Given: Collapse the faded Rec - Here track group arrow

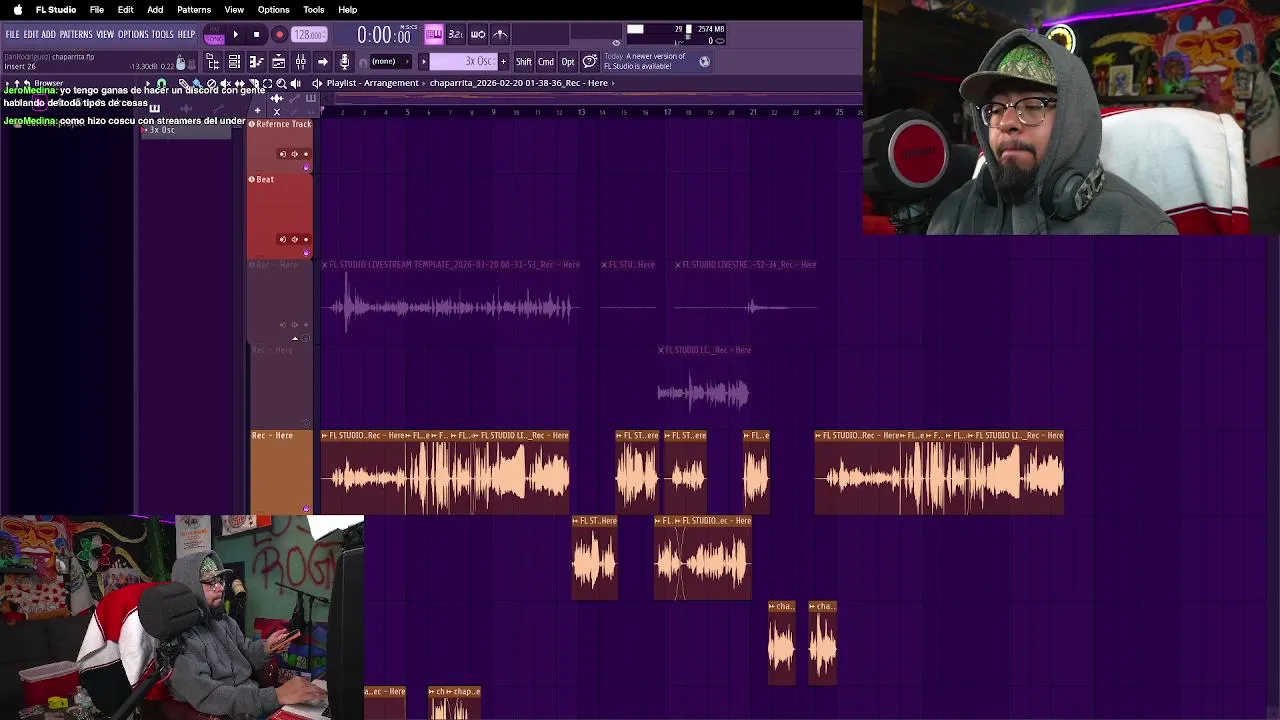Looking at the screenshot, I should point(294,338).
